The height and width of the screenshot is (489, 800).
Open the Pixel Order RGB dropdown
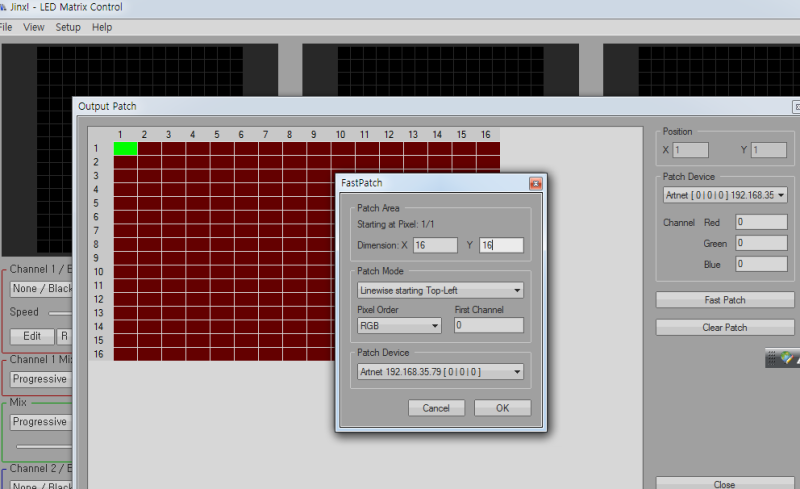coord(399,326)
